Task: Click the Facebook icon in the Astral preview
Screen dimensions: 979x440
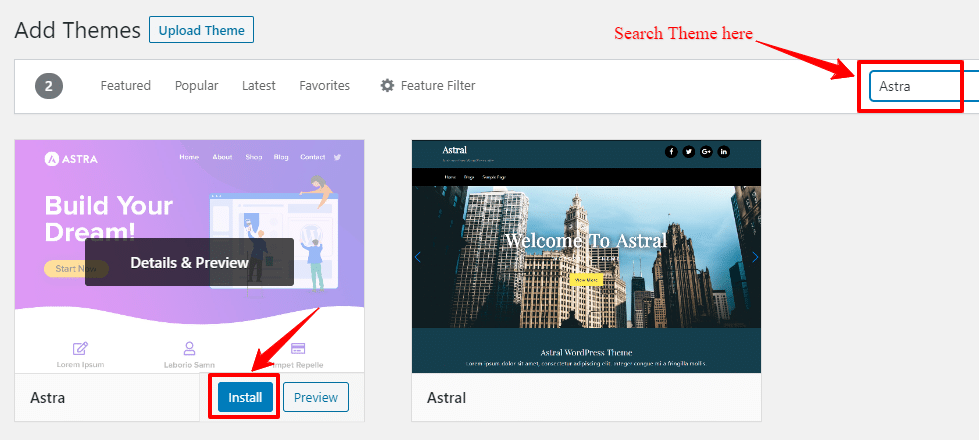Action: pos(671,152)
